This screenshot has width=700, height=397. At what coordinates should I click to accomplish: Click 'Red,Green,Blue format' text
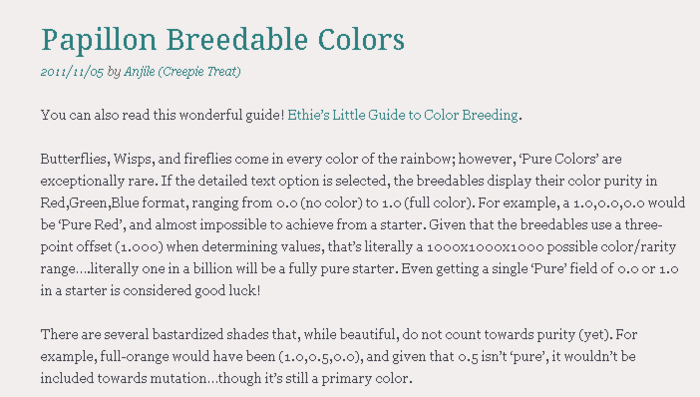click(x=112, y=203)
